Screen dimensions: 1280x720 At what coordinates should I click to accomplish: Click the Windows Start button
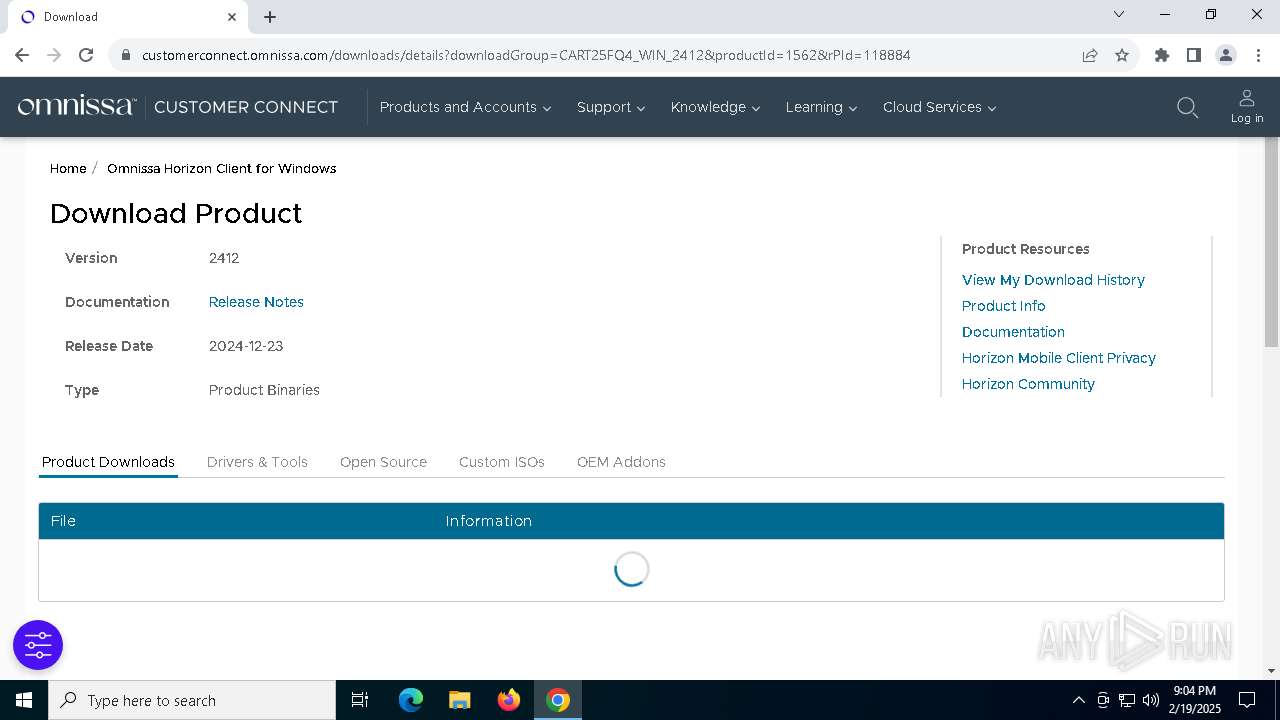24,700
